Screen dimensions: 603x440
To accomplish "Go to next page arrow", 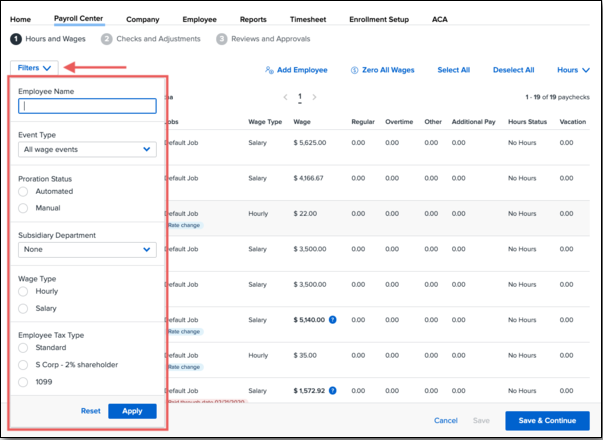I will (x=314, y=97).
